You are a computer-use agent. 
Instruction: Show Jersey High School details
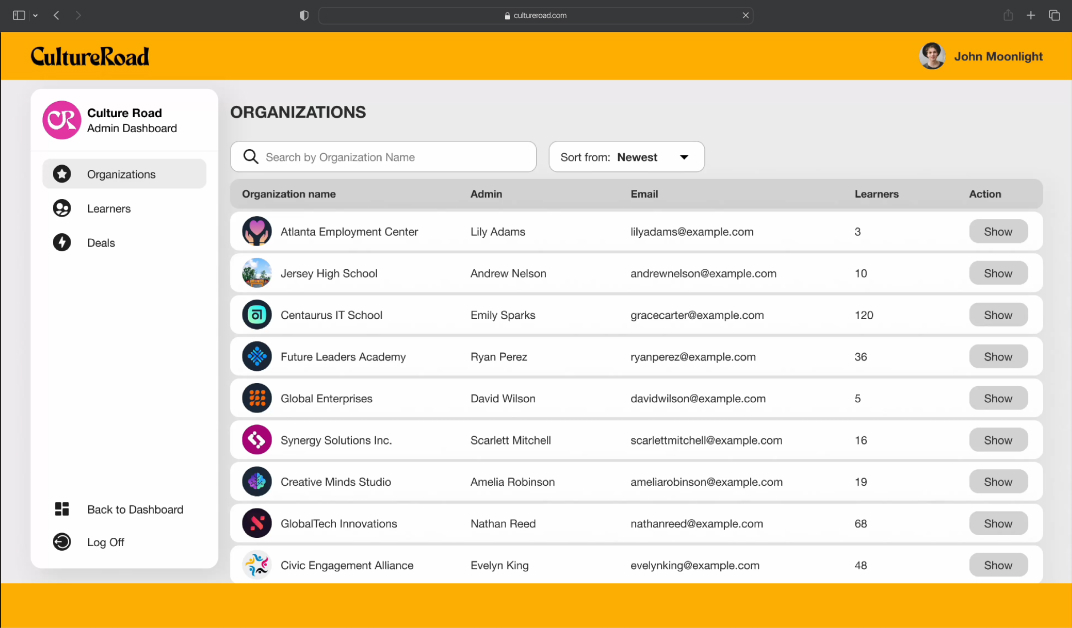998,273
